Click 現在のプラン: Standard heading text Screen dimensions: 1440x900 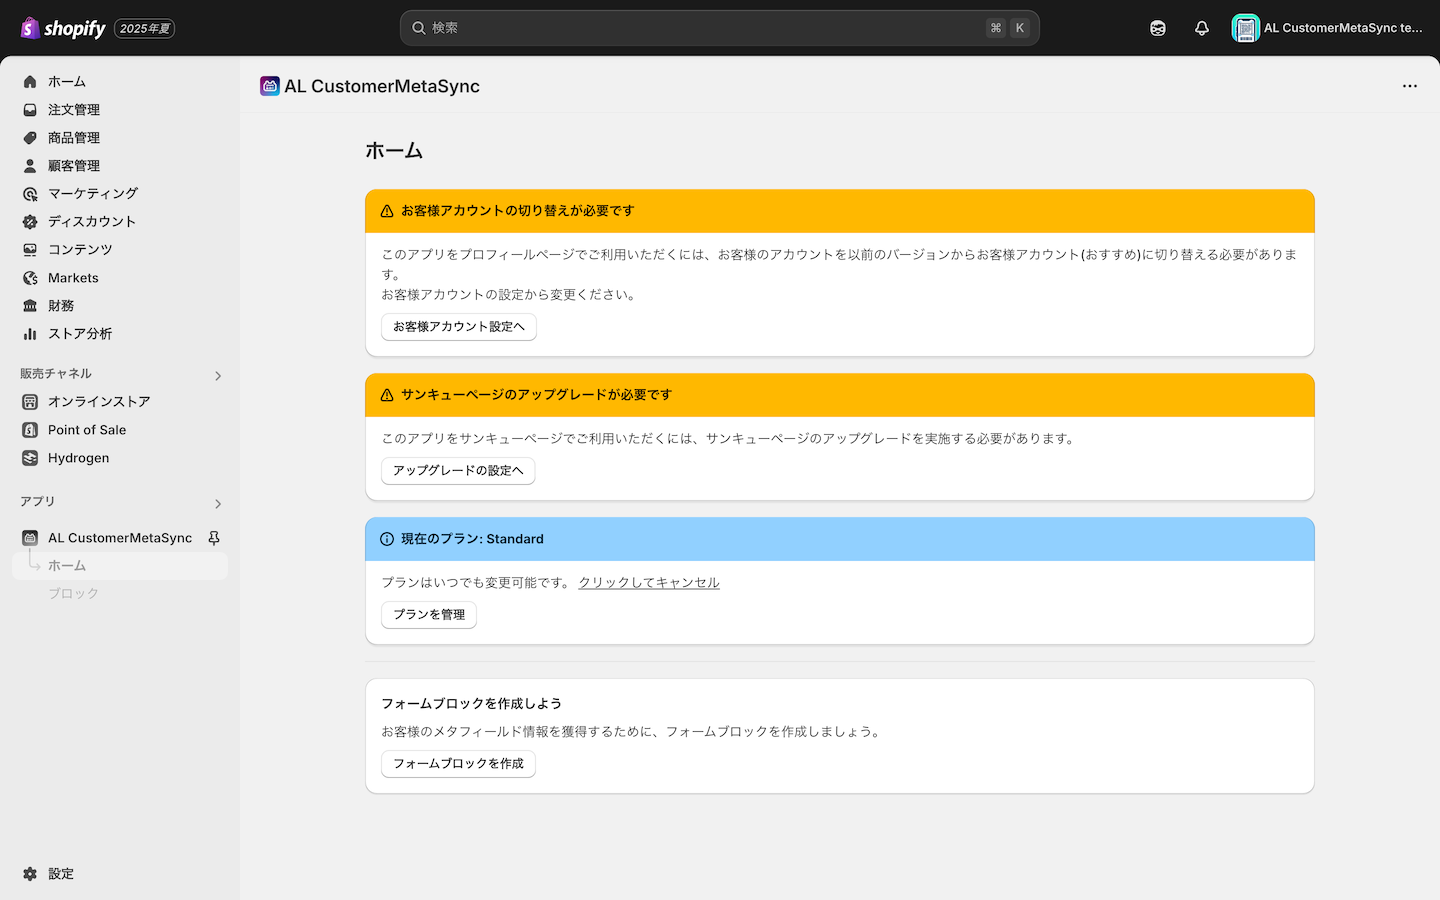(472, 539)
